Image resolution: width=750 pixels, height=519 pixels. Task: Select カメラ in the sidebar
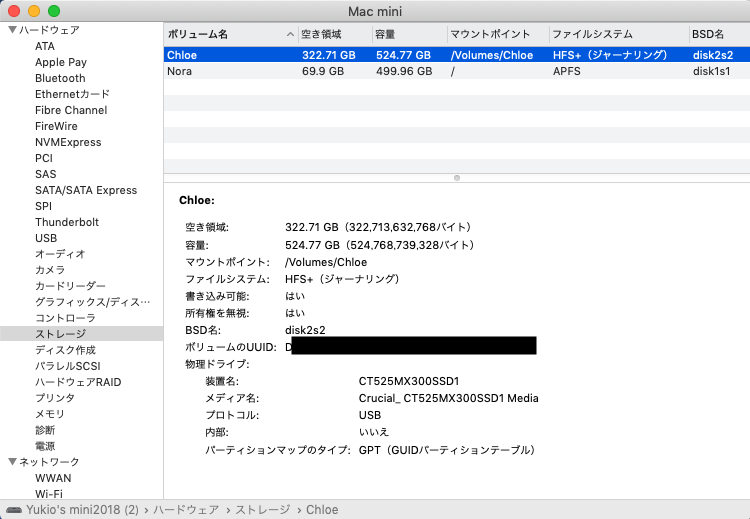(x=50, y=270)
